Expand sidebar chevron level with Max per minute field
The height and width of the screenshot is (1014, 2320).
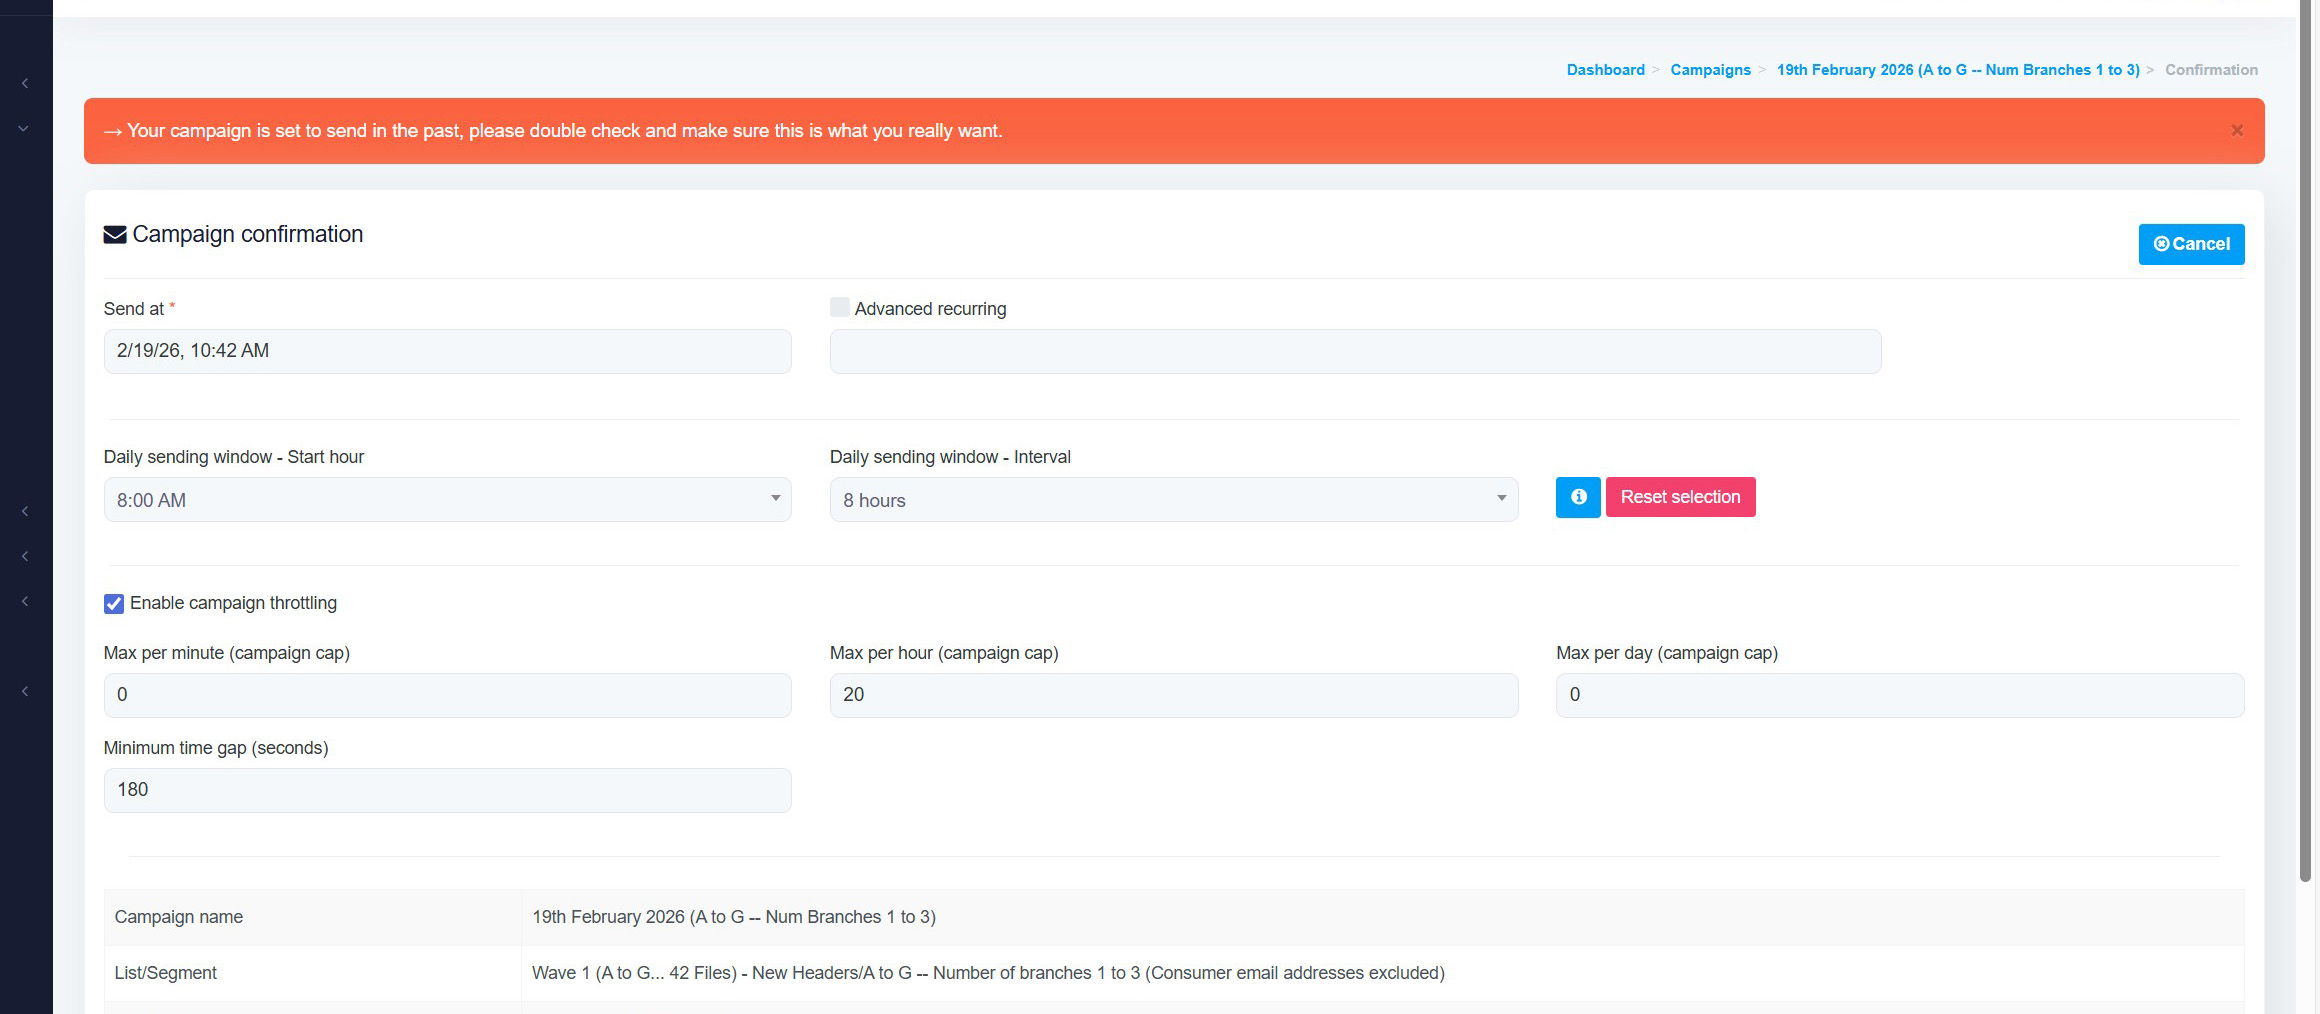point(25,691)
